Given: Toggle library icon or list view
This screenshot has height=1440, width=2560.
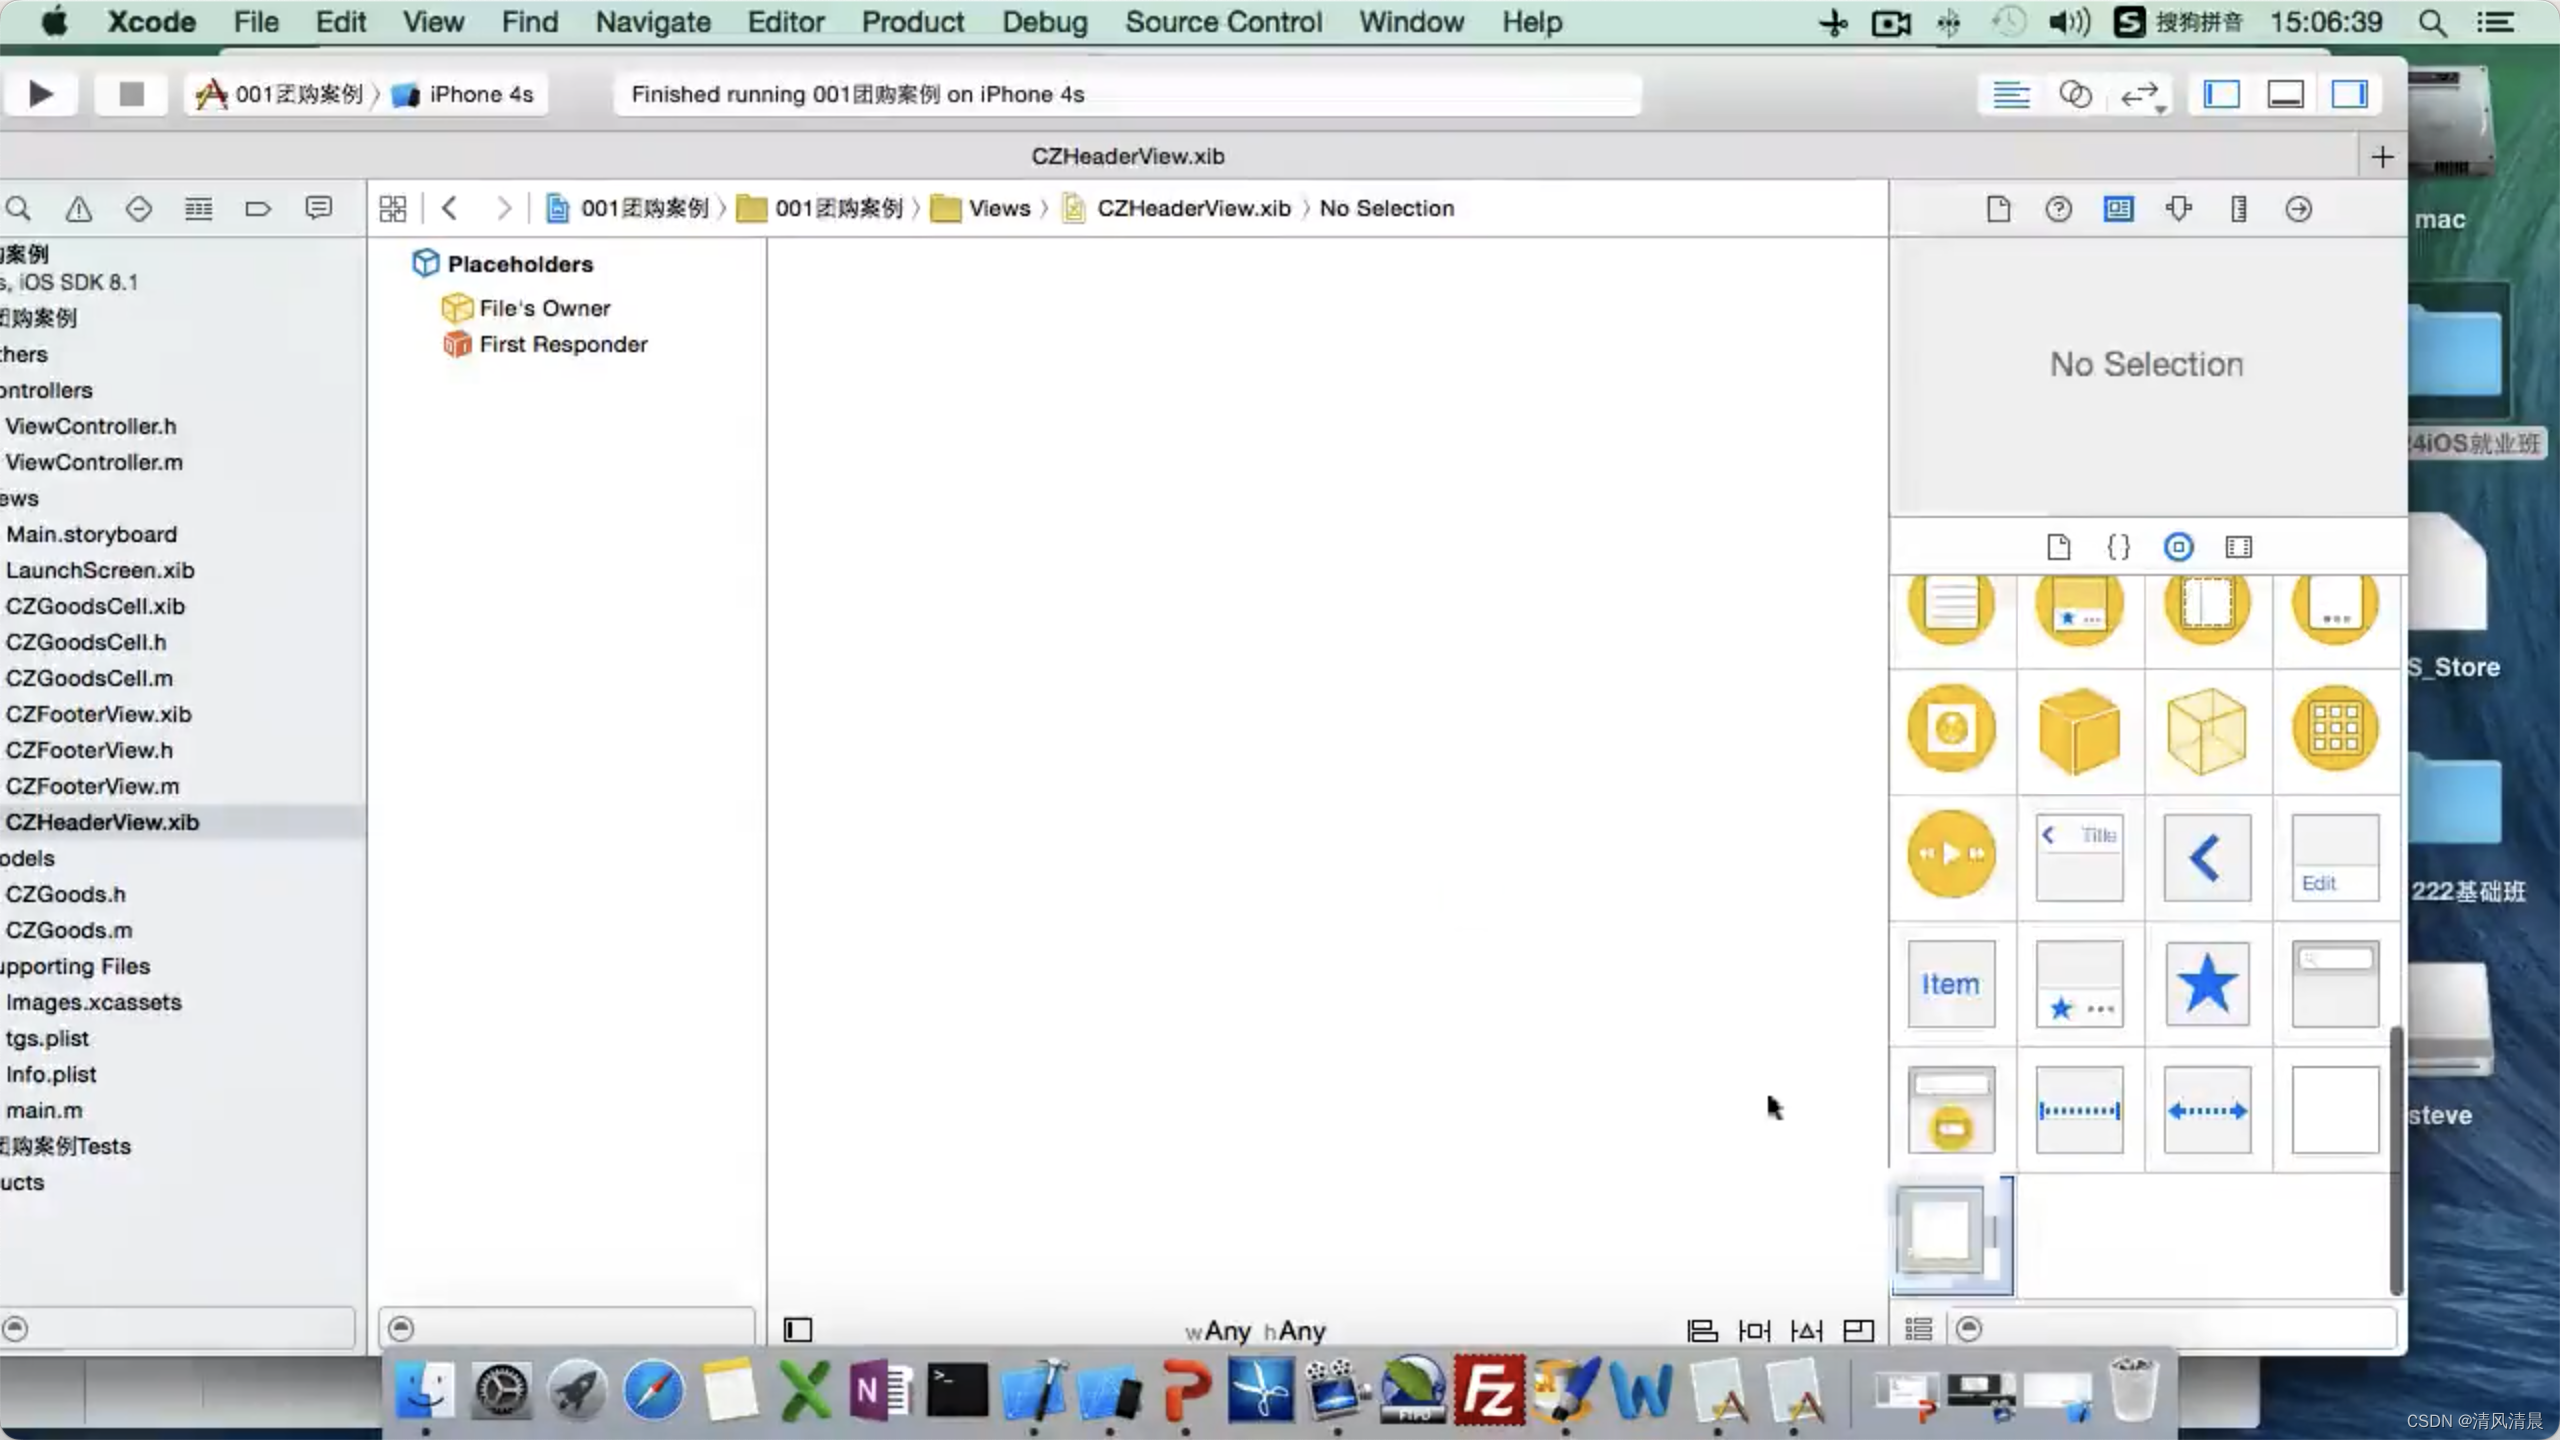Looking at the screenshot, I should (x=1918, y=1329).
